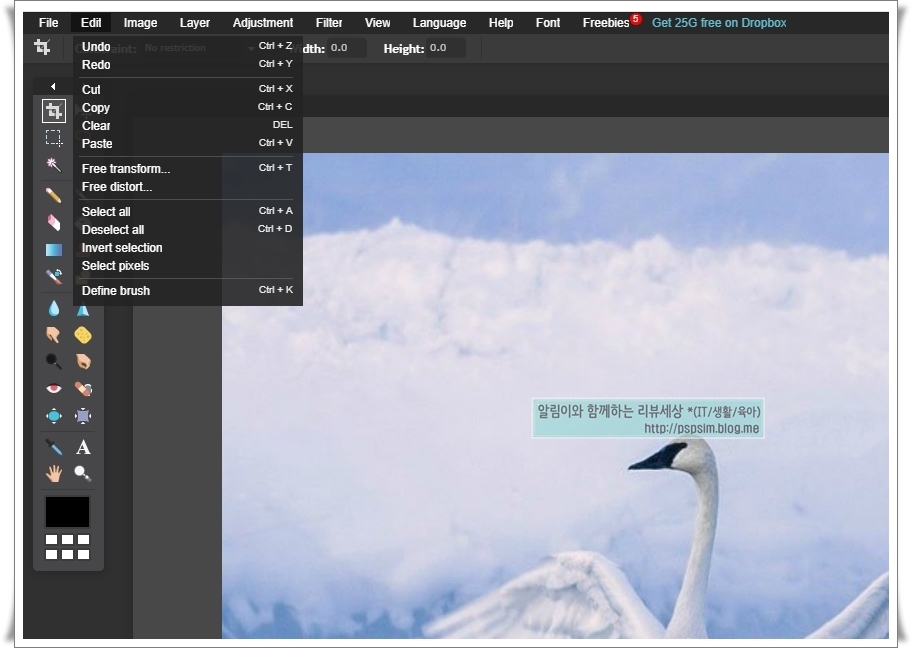Select the Dodge tool
912x648 pixels.
tap(54, 361)
